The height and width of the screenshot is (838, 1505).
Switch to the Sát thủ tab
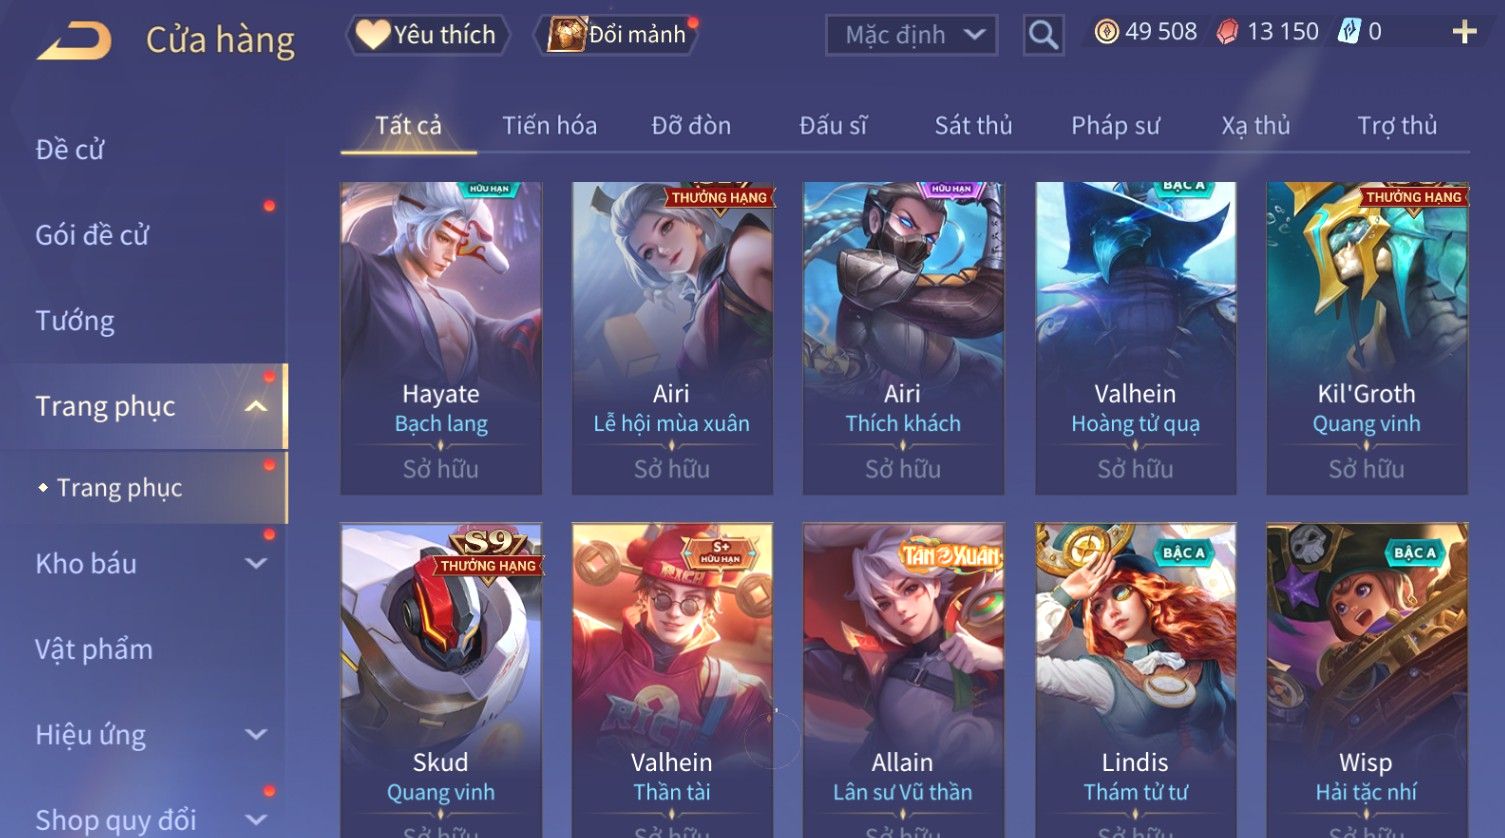click(973, 126)
